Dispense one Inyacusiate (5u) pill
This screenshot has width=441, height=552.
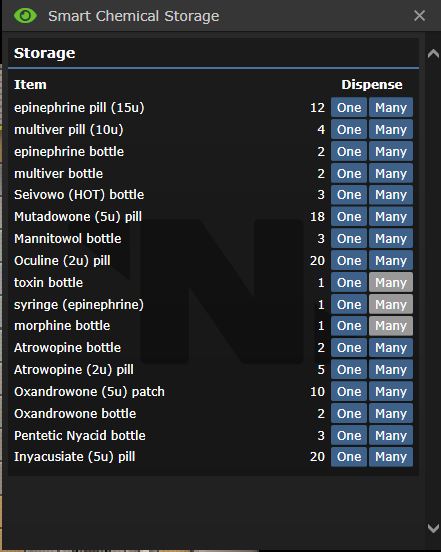pyautogui.click(x=349, y=457)
